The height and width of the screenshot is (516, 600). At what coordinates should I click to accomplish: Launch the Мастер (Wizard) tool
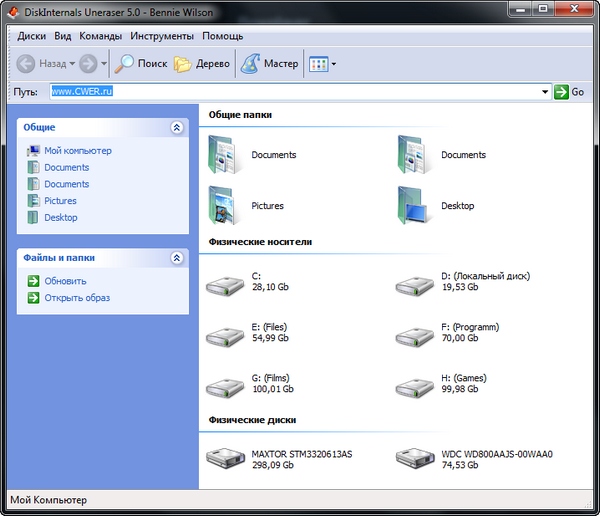(x=250, y=64)
